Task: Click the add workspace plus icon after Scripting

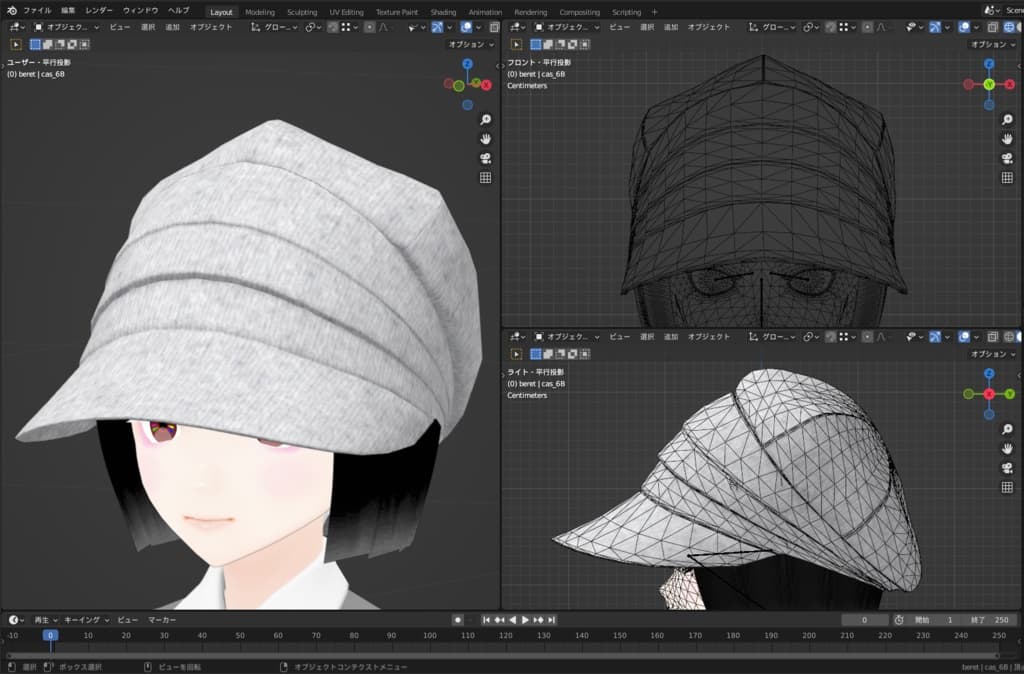Action: tap(655, 12)
